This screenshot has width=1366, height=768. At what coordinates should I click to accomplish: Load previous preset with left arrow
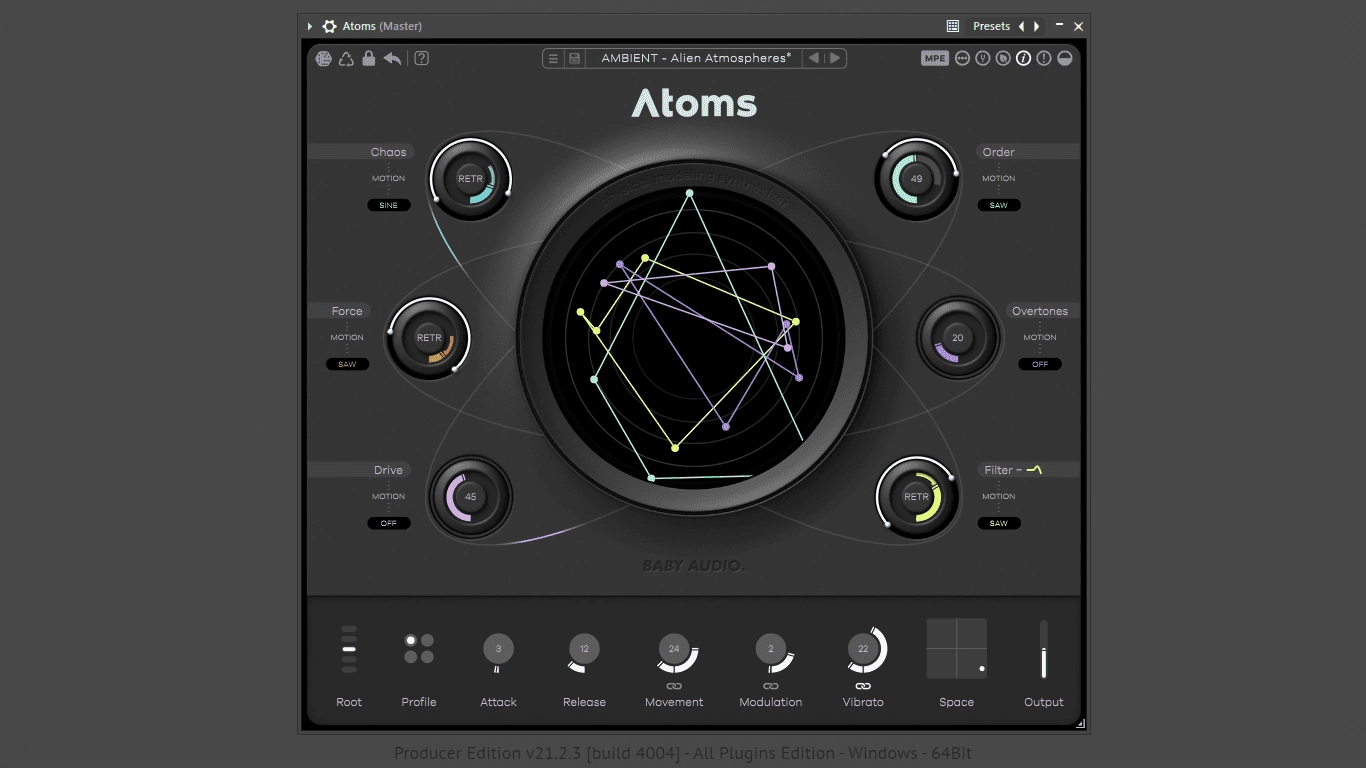(x=814, y=58)
